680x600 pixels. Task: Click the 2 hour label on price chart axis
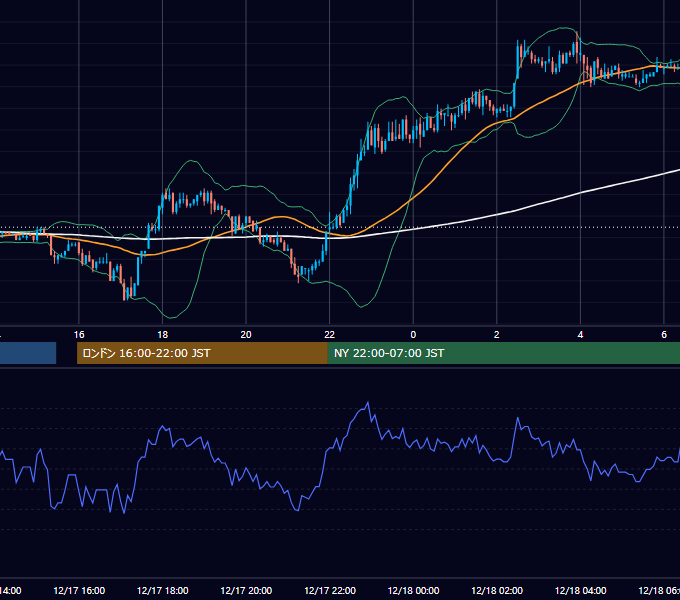point(497,334)
